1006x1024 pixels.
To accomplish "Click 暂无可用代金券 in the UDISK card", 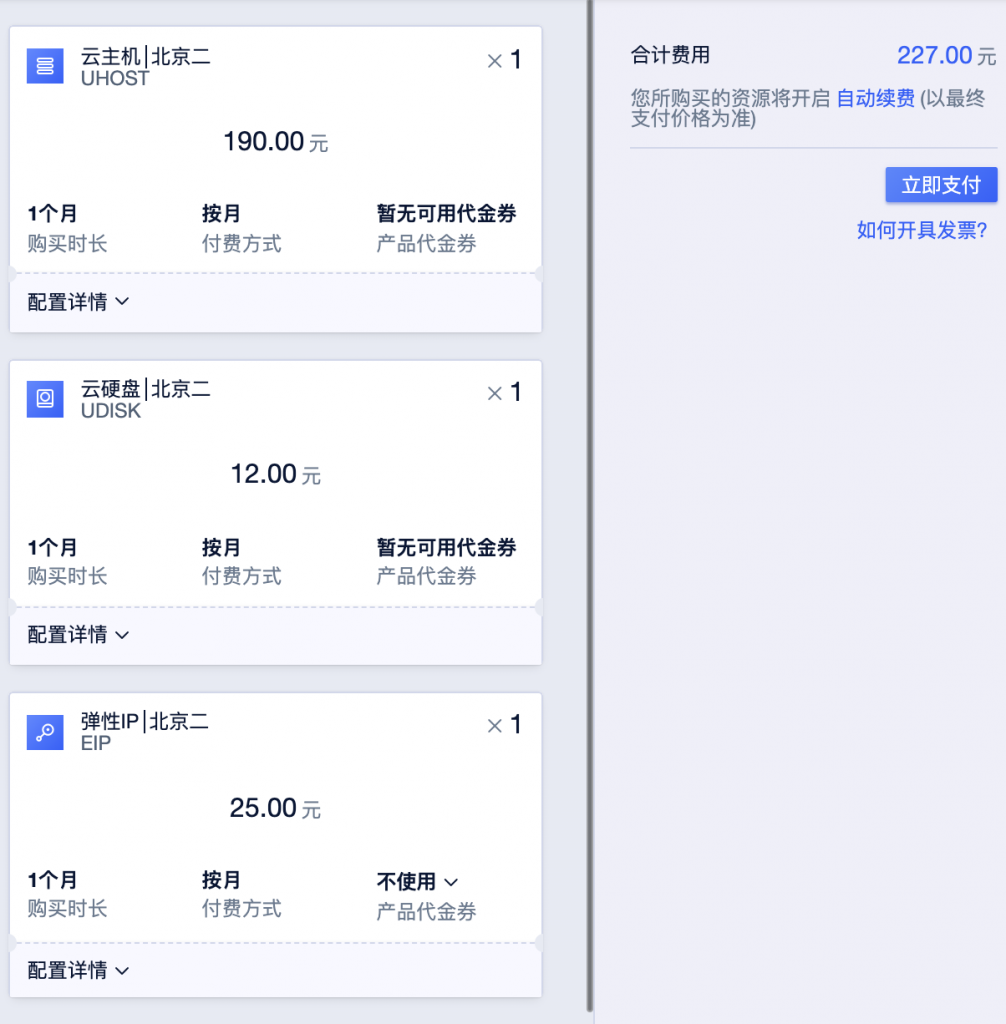I will click(446, 547).
